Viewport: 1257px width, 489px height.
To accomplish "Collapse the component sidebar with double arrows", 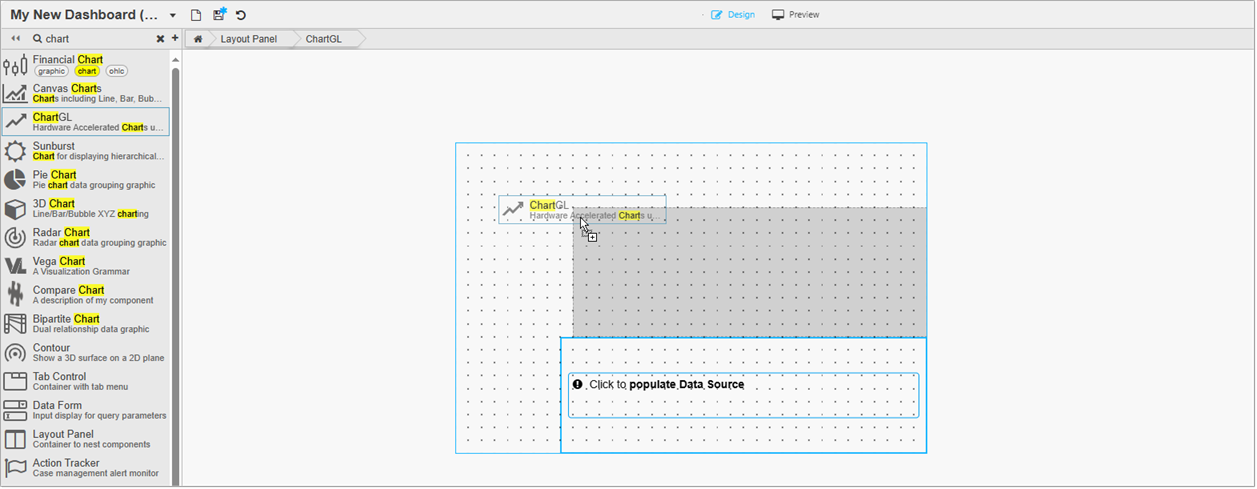I will [x=16, y=39].
